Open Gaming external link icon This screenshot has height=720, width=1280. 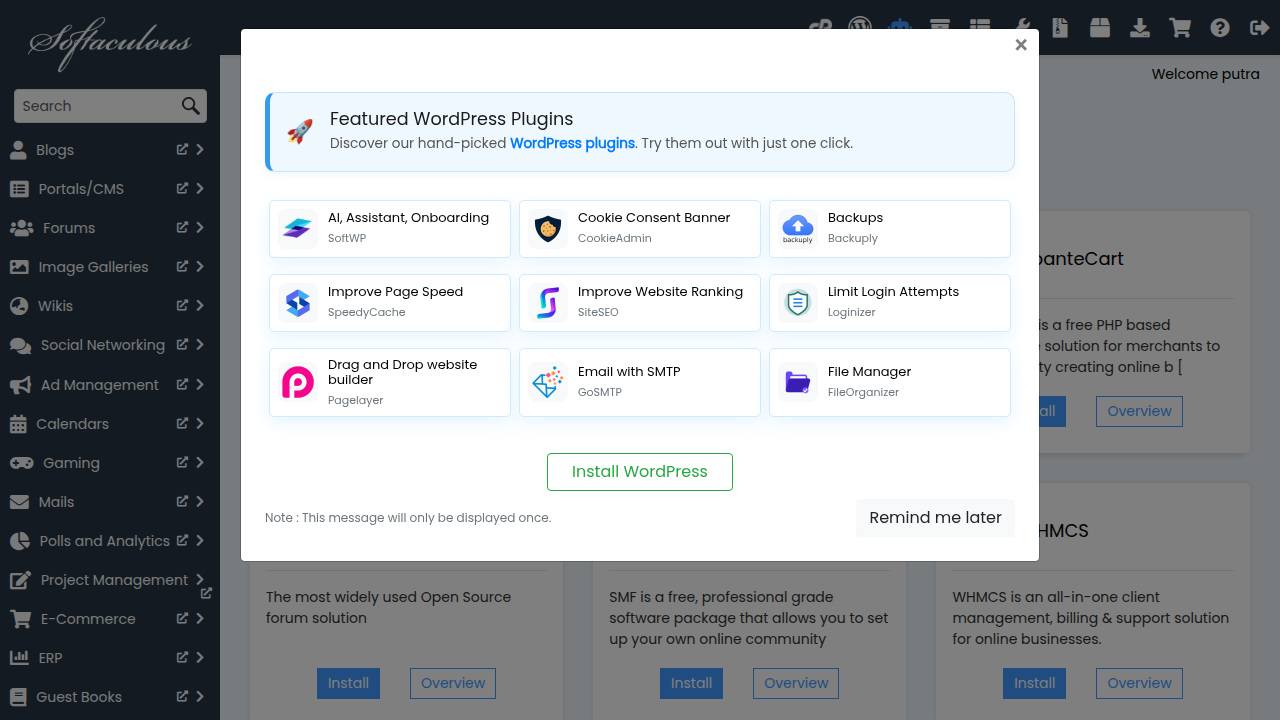click(x=182, y=462)
